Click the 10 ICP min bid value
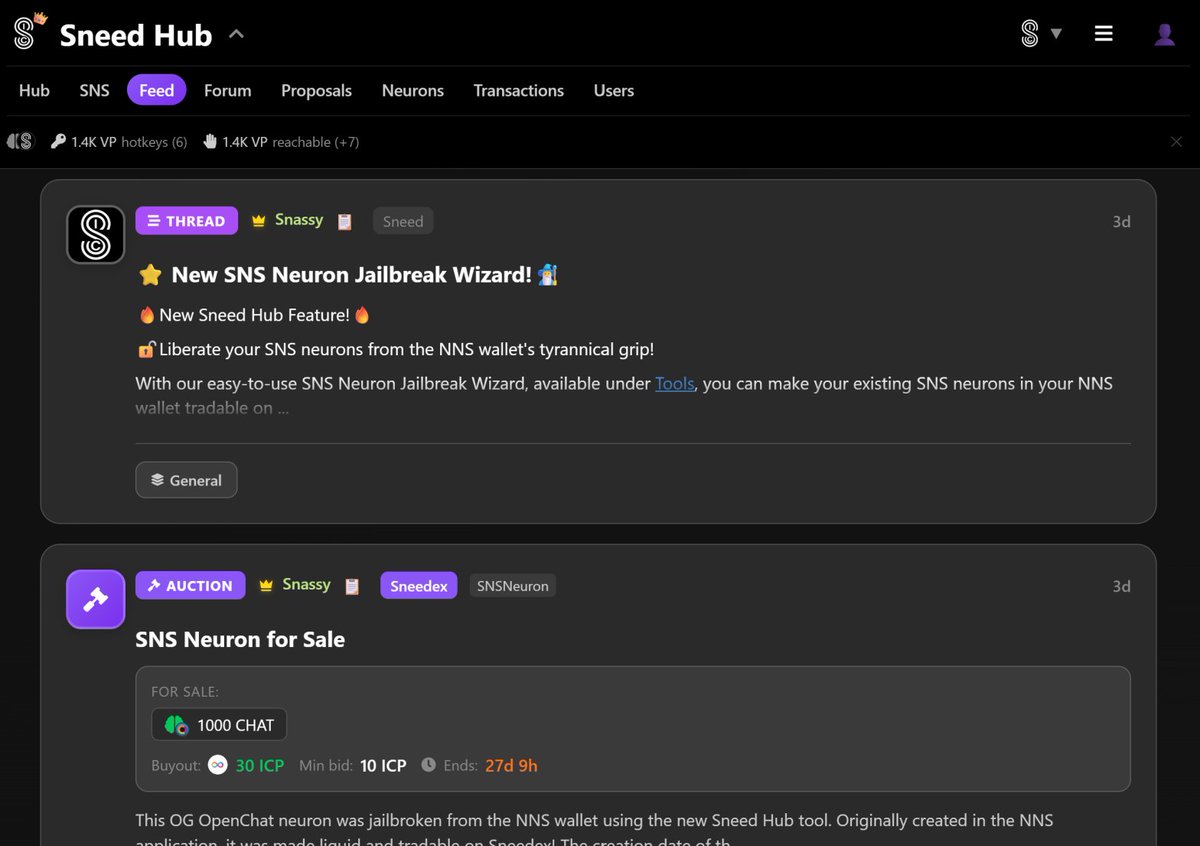 coord(383,765)
